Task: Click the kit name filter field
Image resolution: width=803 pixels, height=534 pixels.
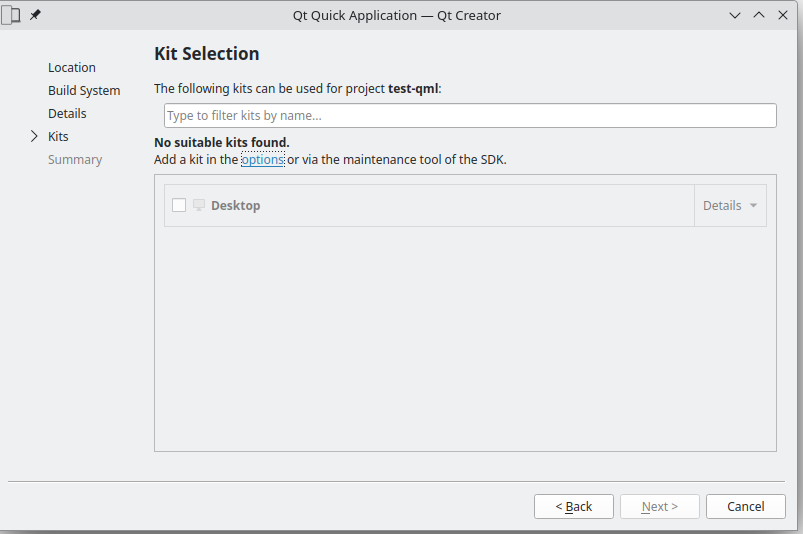Action: click(470, 116)
